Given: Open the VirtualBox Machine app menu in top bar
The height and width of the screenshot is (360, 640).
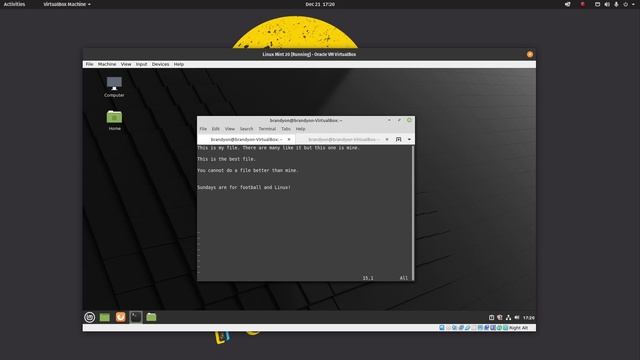Looking at the screenshot, I should point(67,4).
